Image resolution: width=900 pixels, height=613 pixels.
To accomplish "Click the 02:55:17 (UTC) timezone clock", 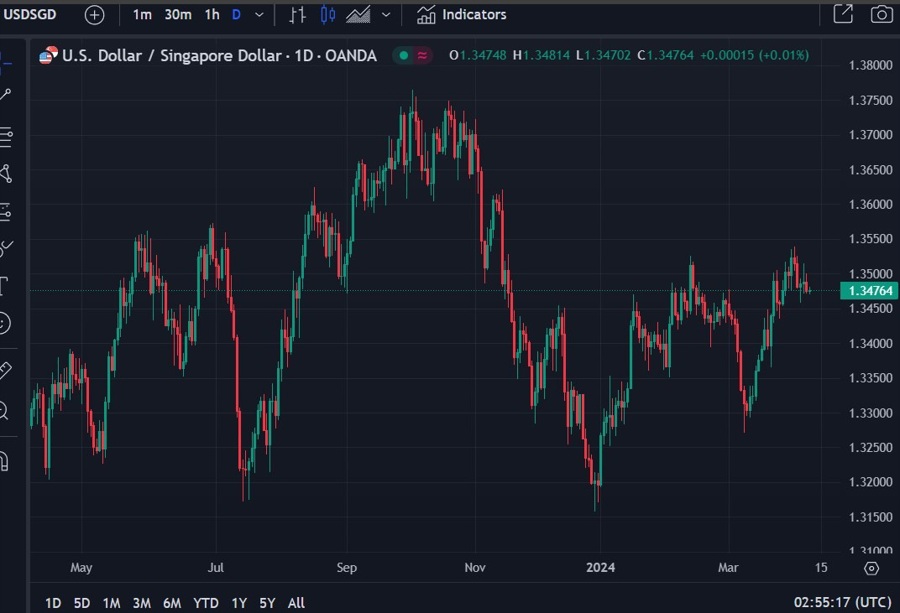I will [x=842, y=602].
